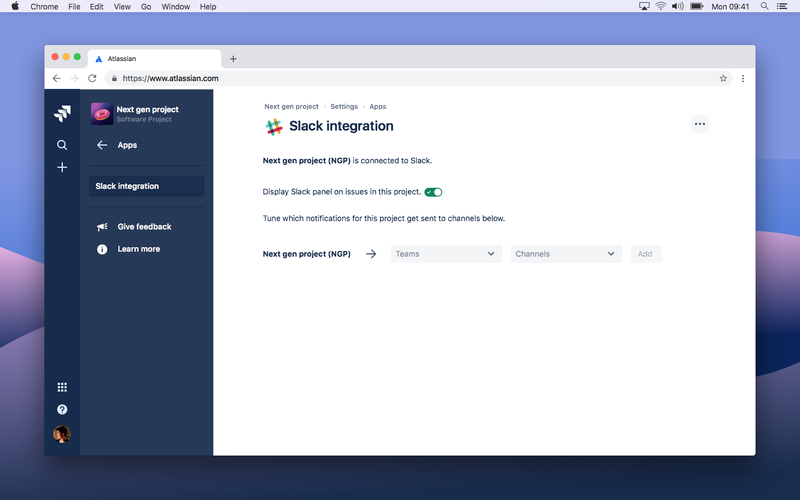The image size is (800, 500).
Task: Click the Give feedback megaphone icon
Action: pos(102,227)
